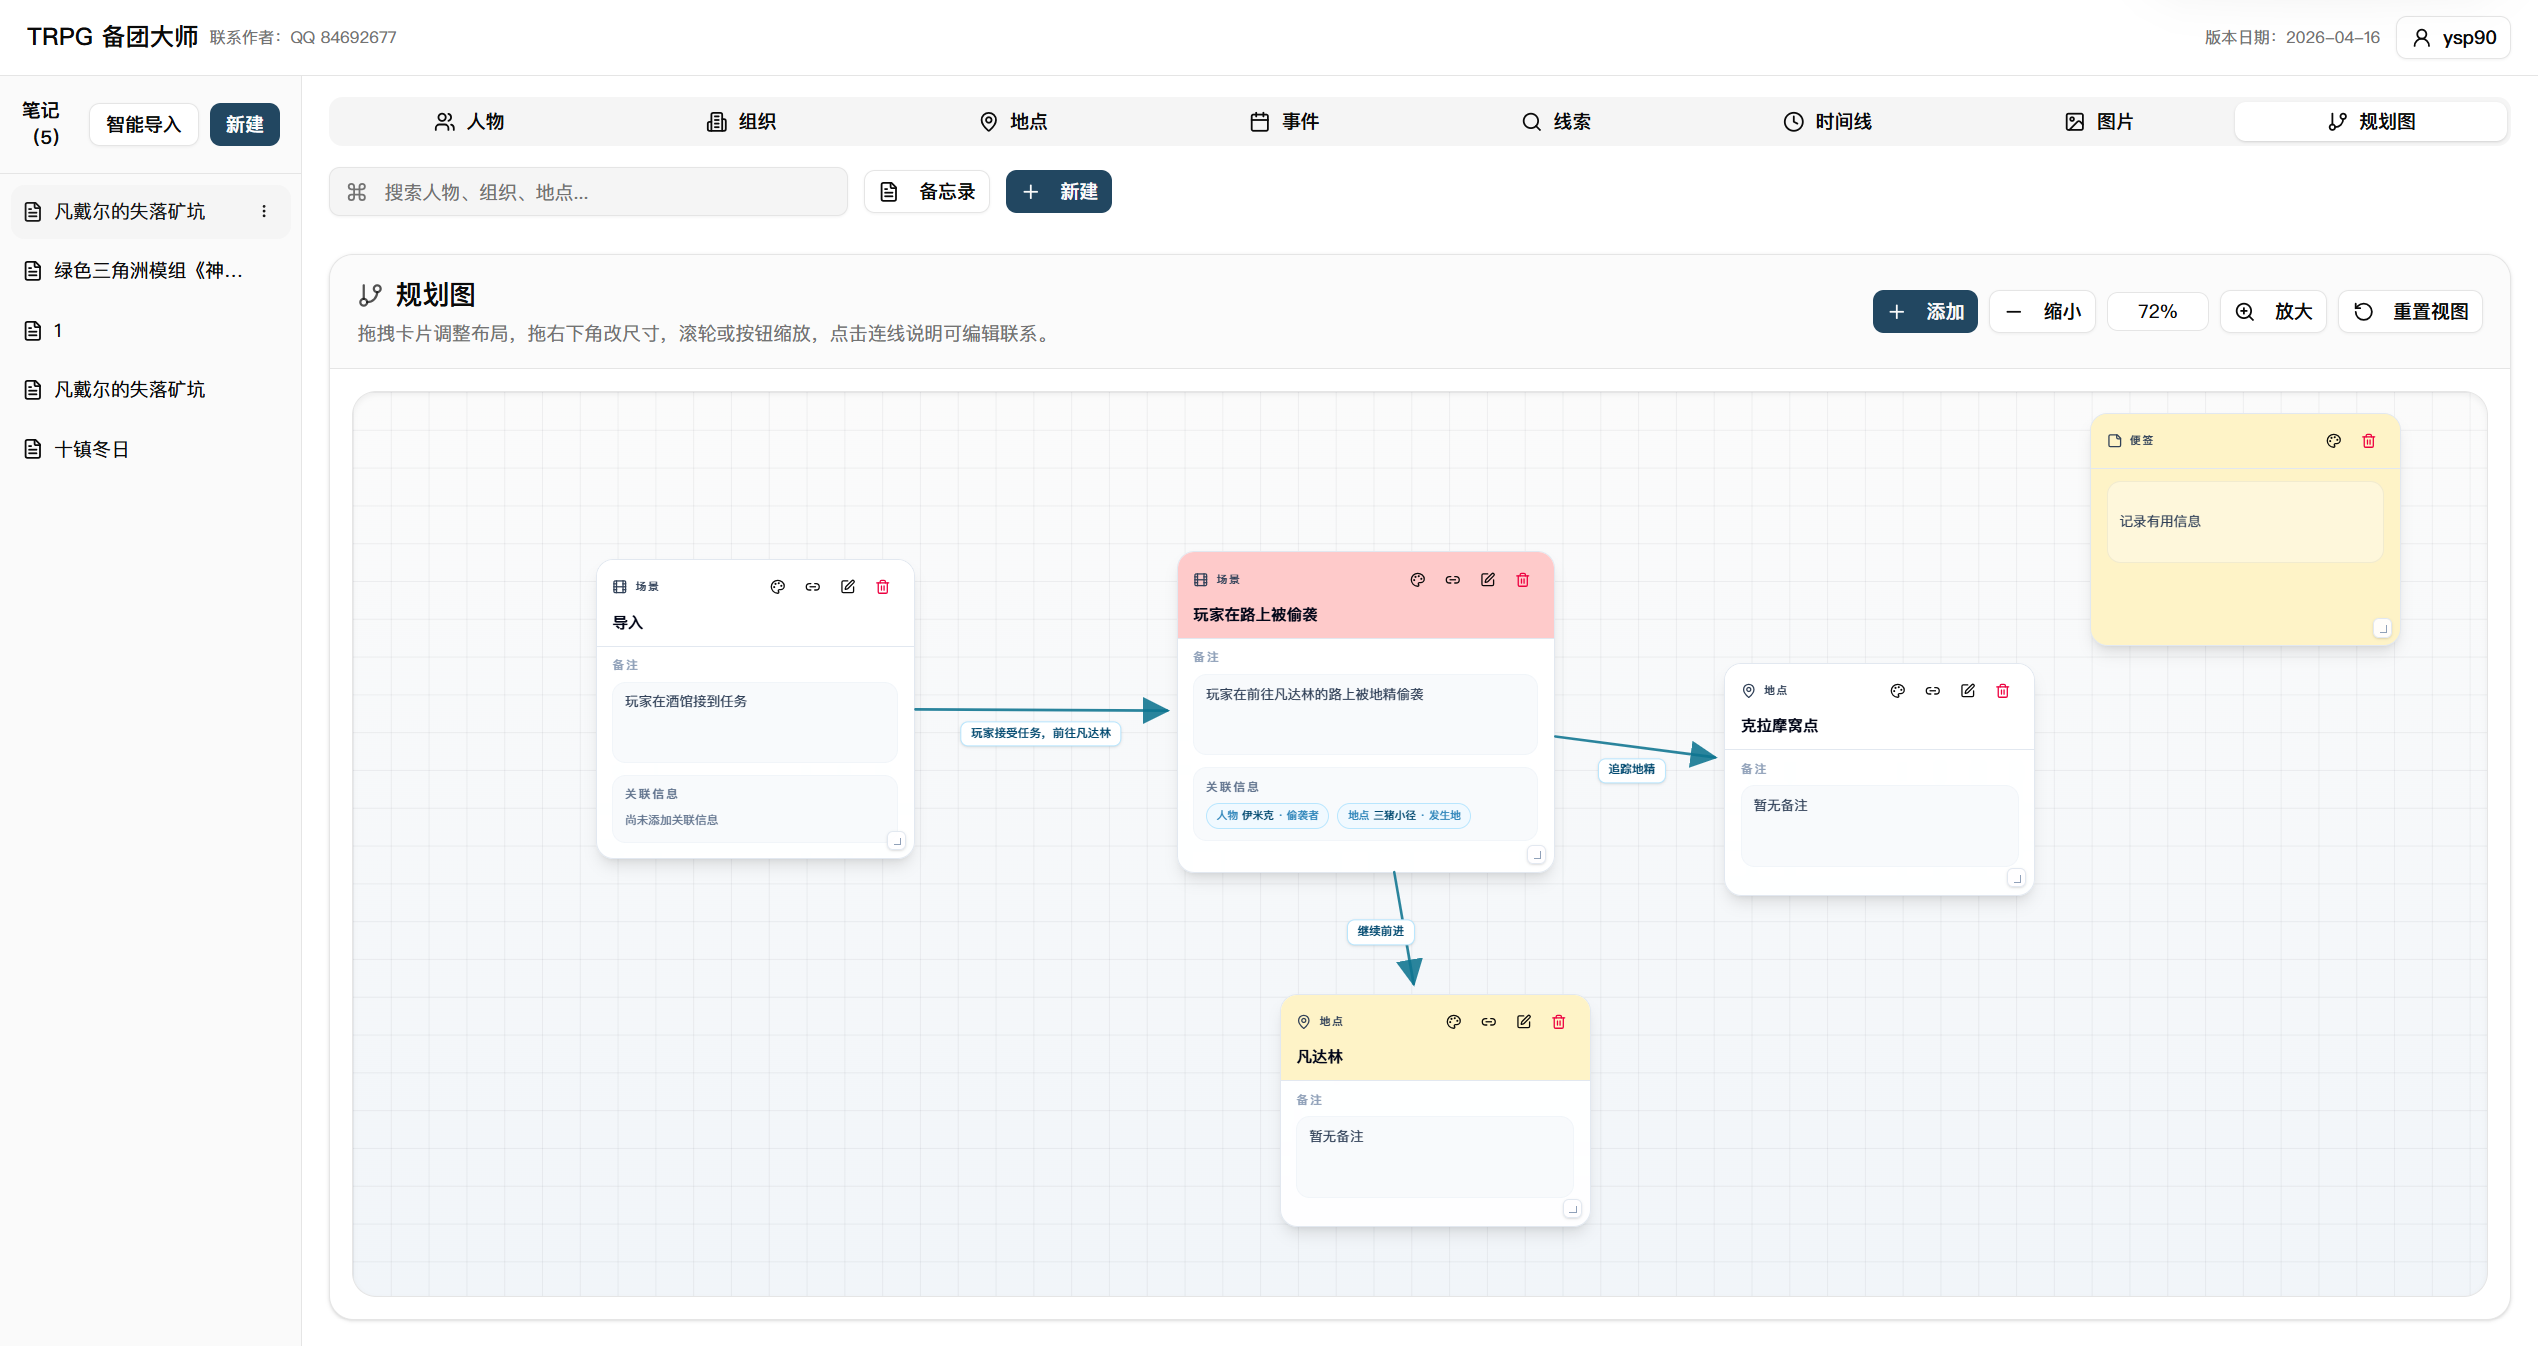Click link icon on 克拉摩窝点 card
Viewport: 2538px width, 1346px height.
[1933, 691]
